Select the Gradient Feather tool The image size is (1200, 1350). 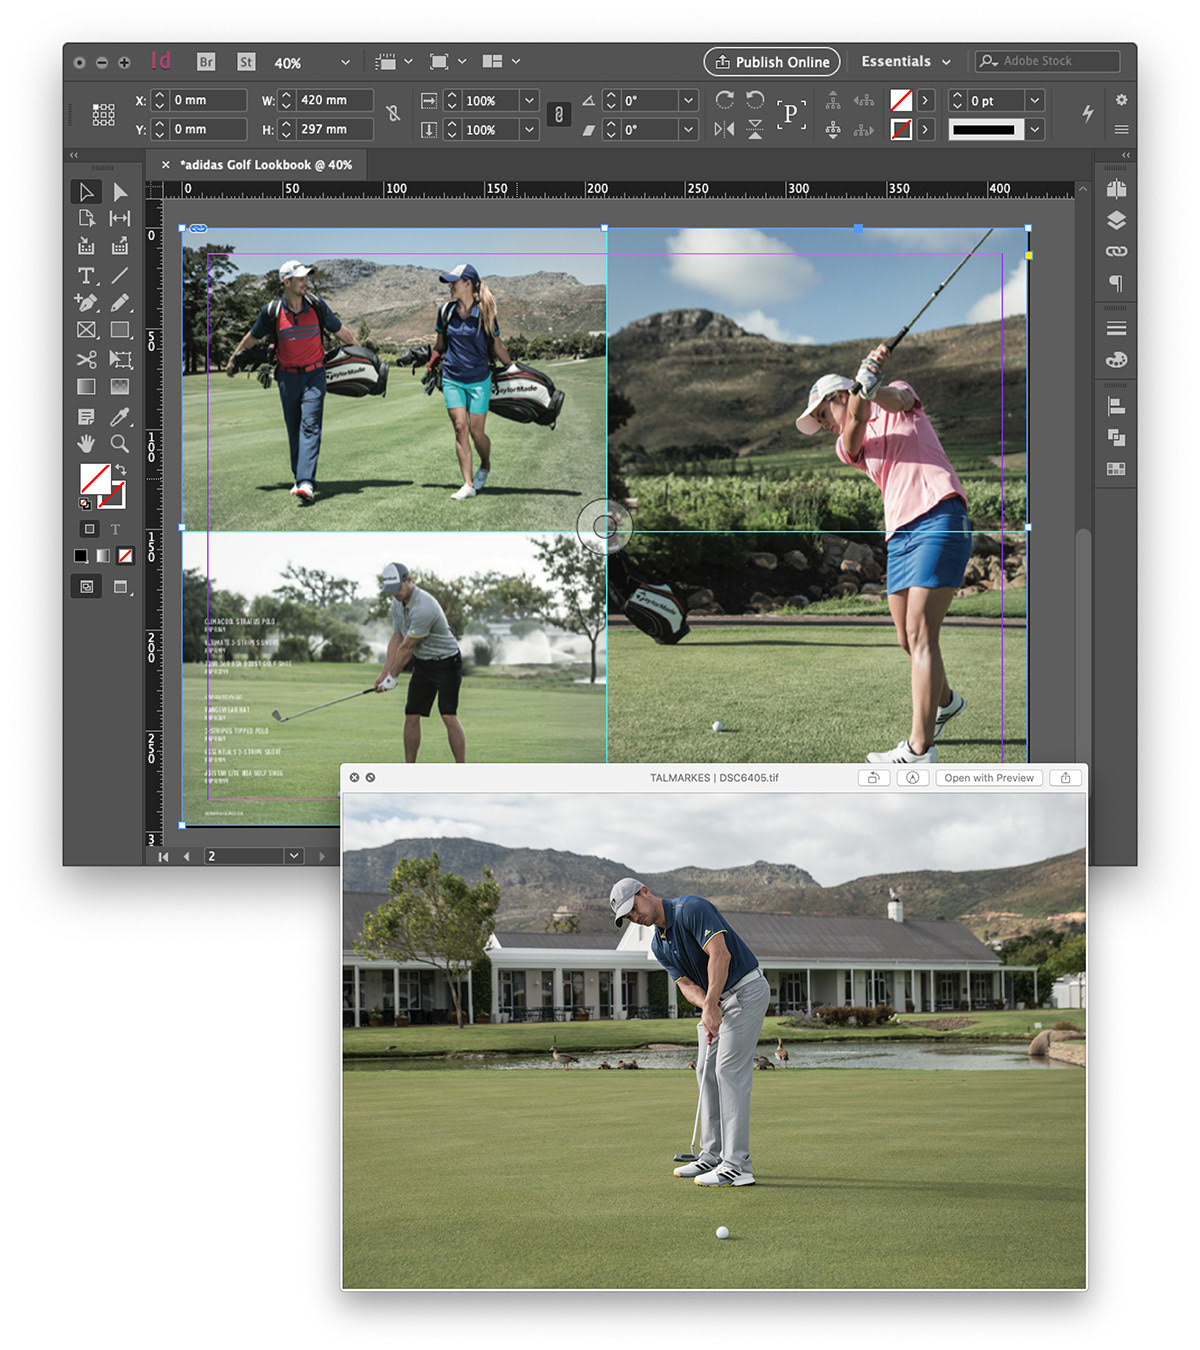(x=120, y=387)
